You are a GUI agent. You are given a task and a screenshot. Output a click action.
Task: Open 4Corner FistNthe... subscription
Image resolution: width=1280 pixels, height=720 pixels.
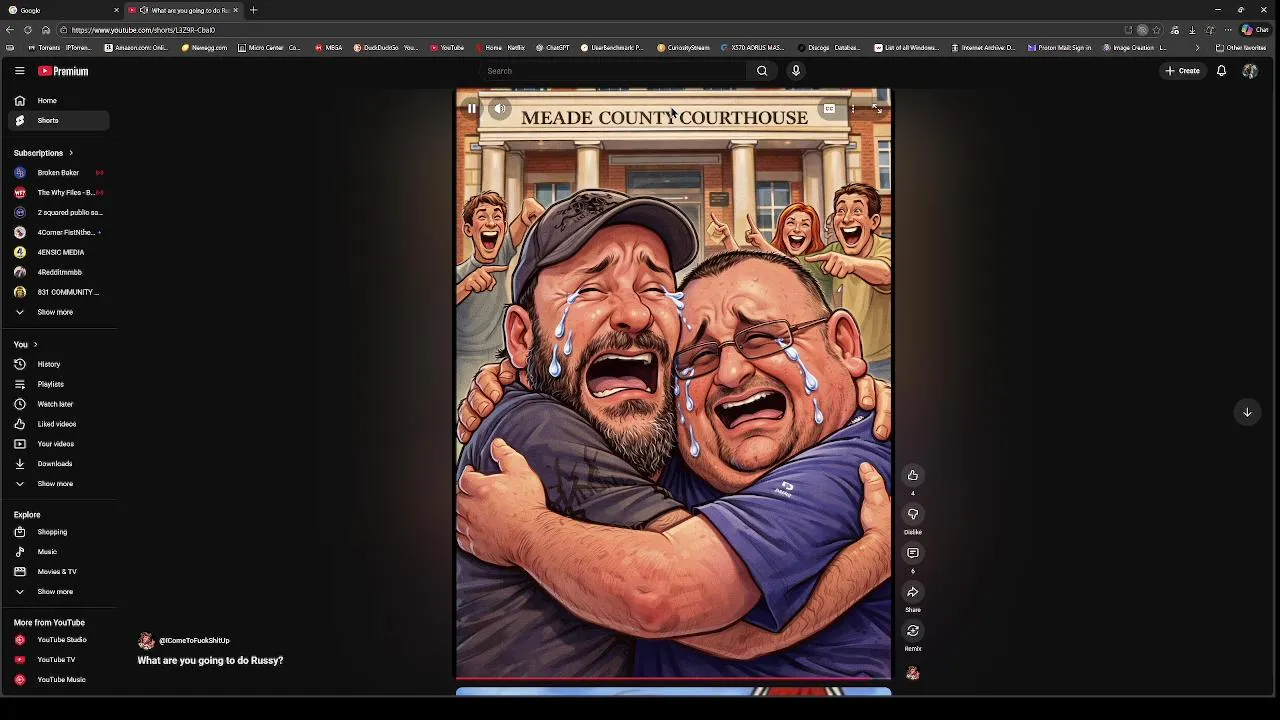(59, 233)
